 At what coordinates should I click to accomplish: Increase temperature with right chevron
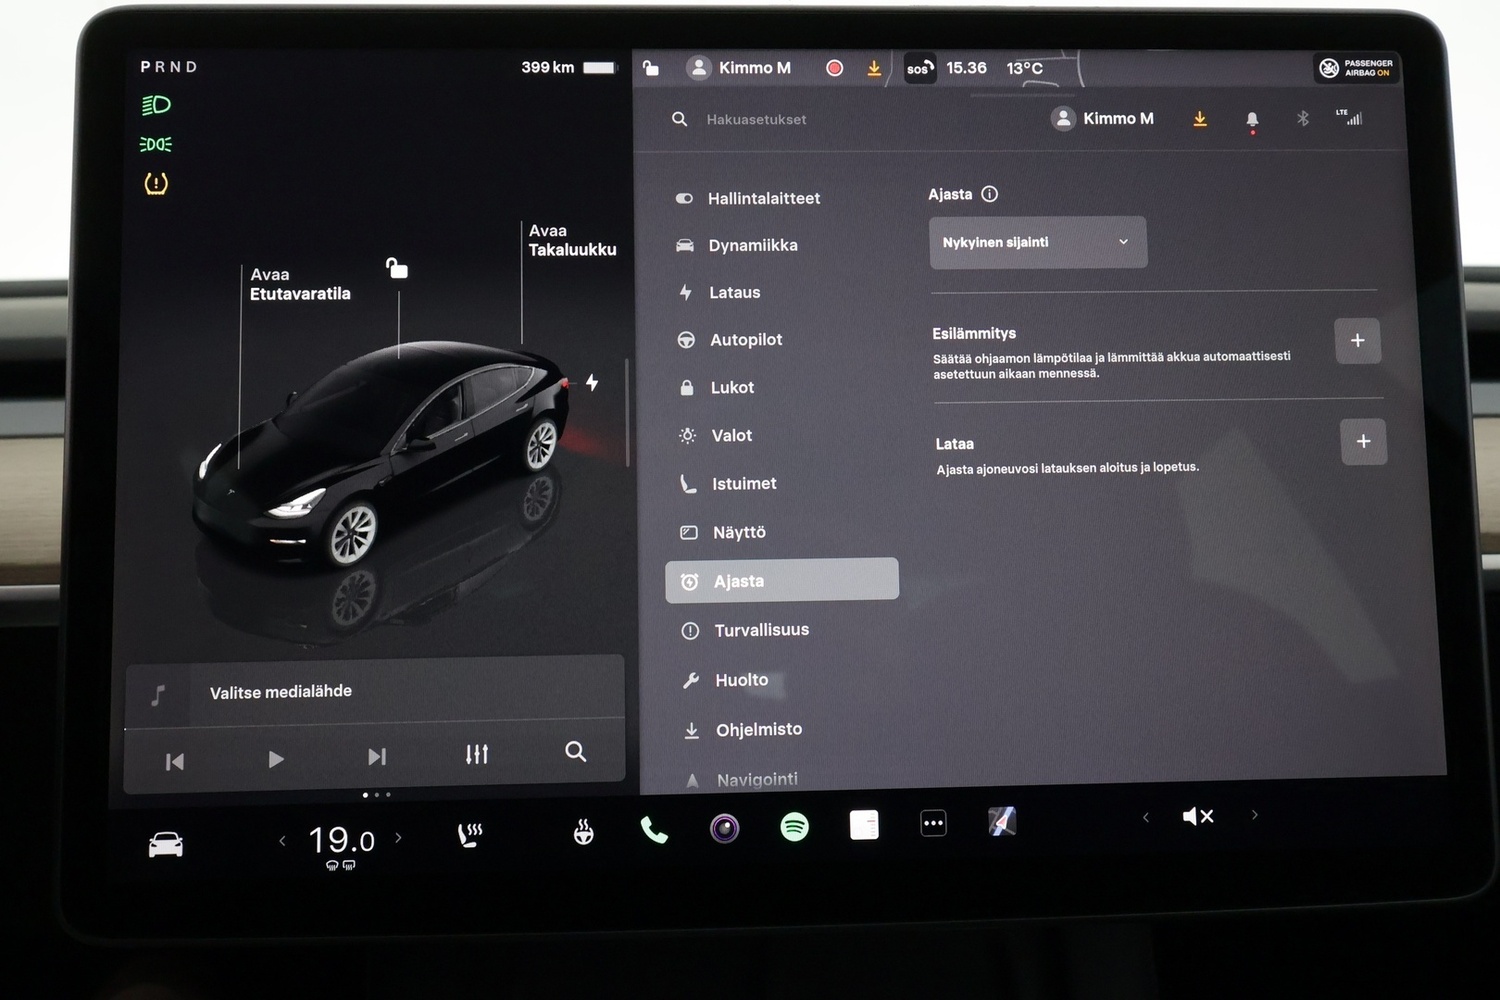[x=398, y=838]
